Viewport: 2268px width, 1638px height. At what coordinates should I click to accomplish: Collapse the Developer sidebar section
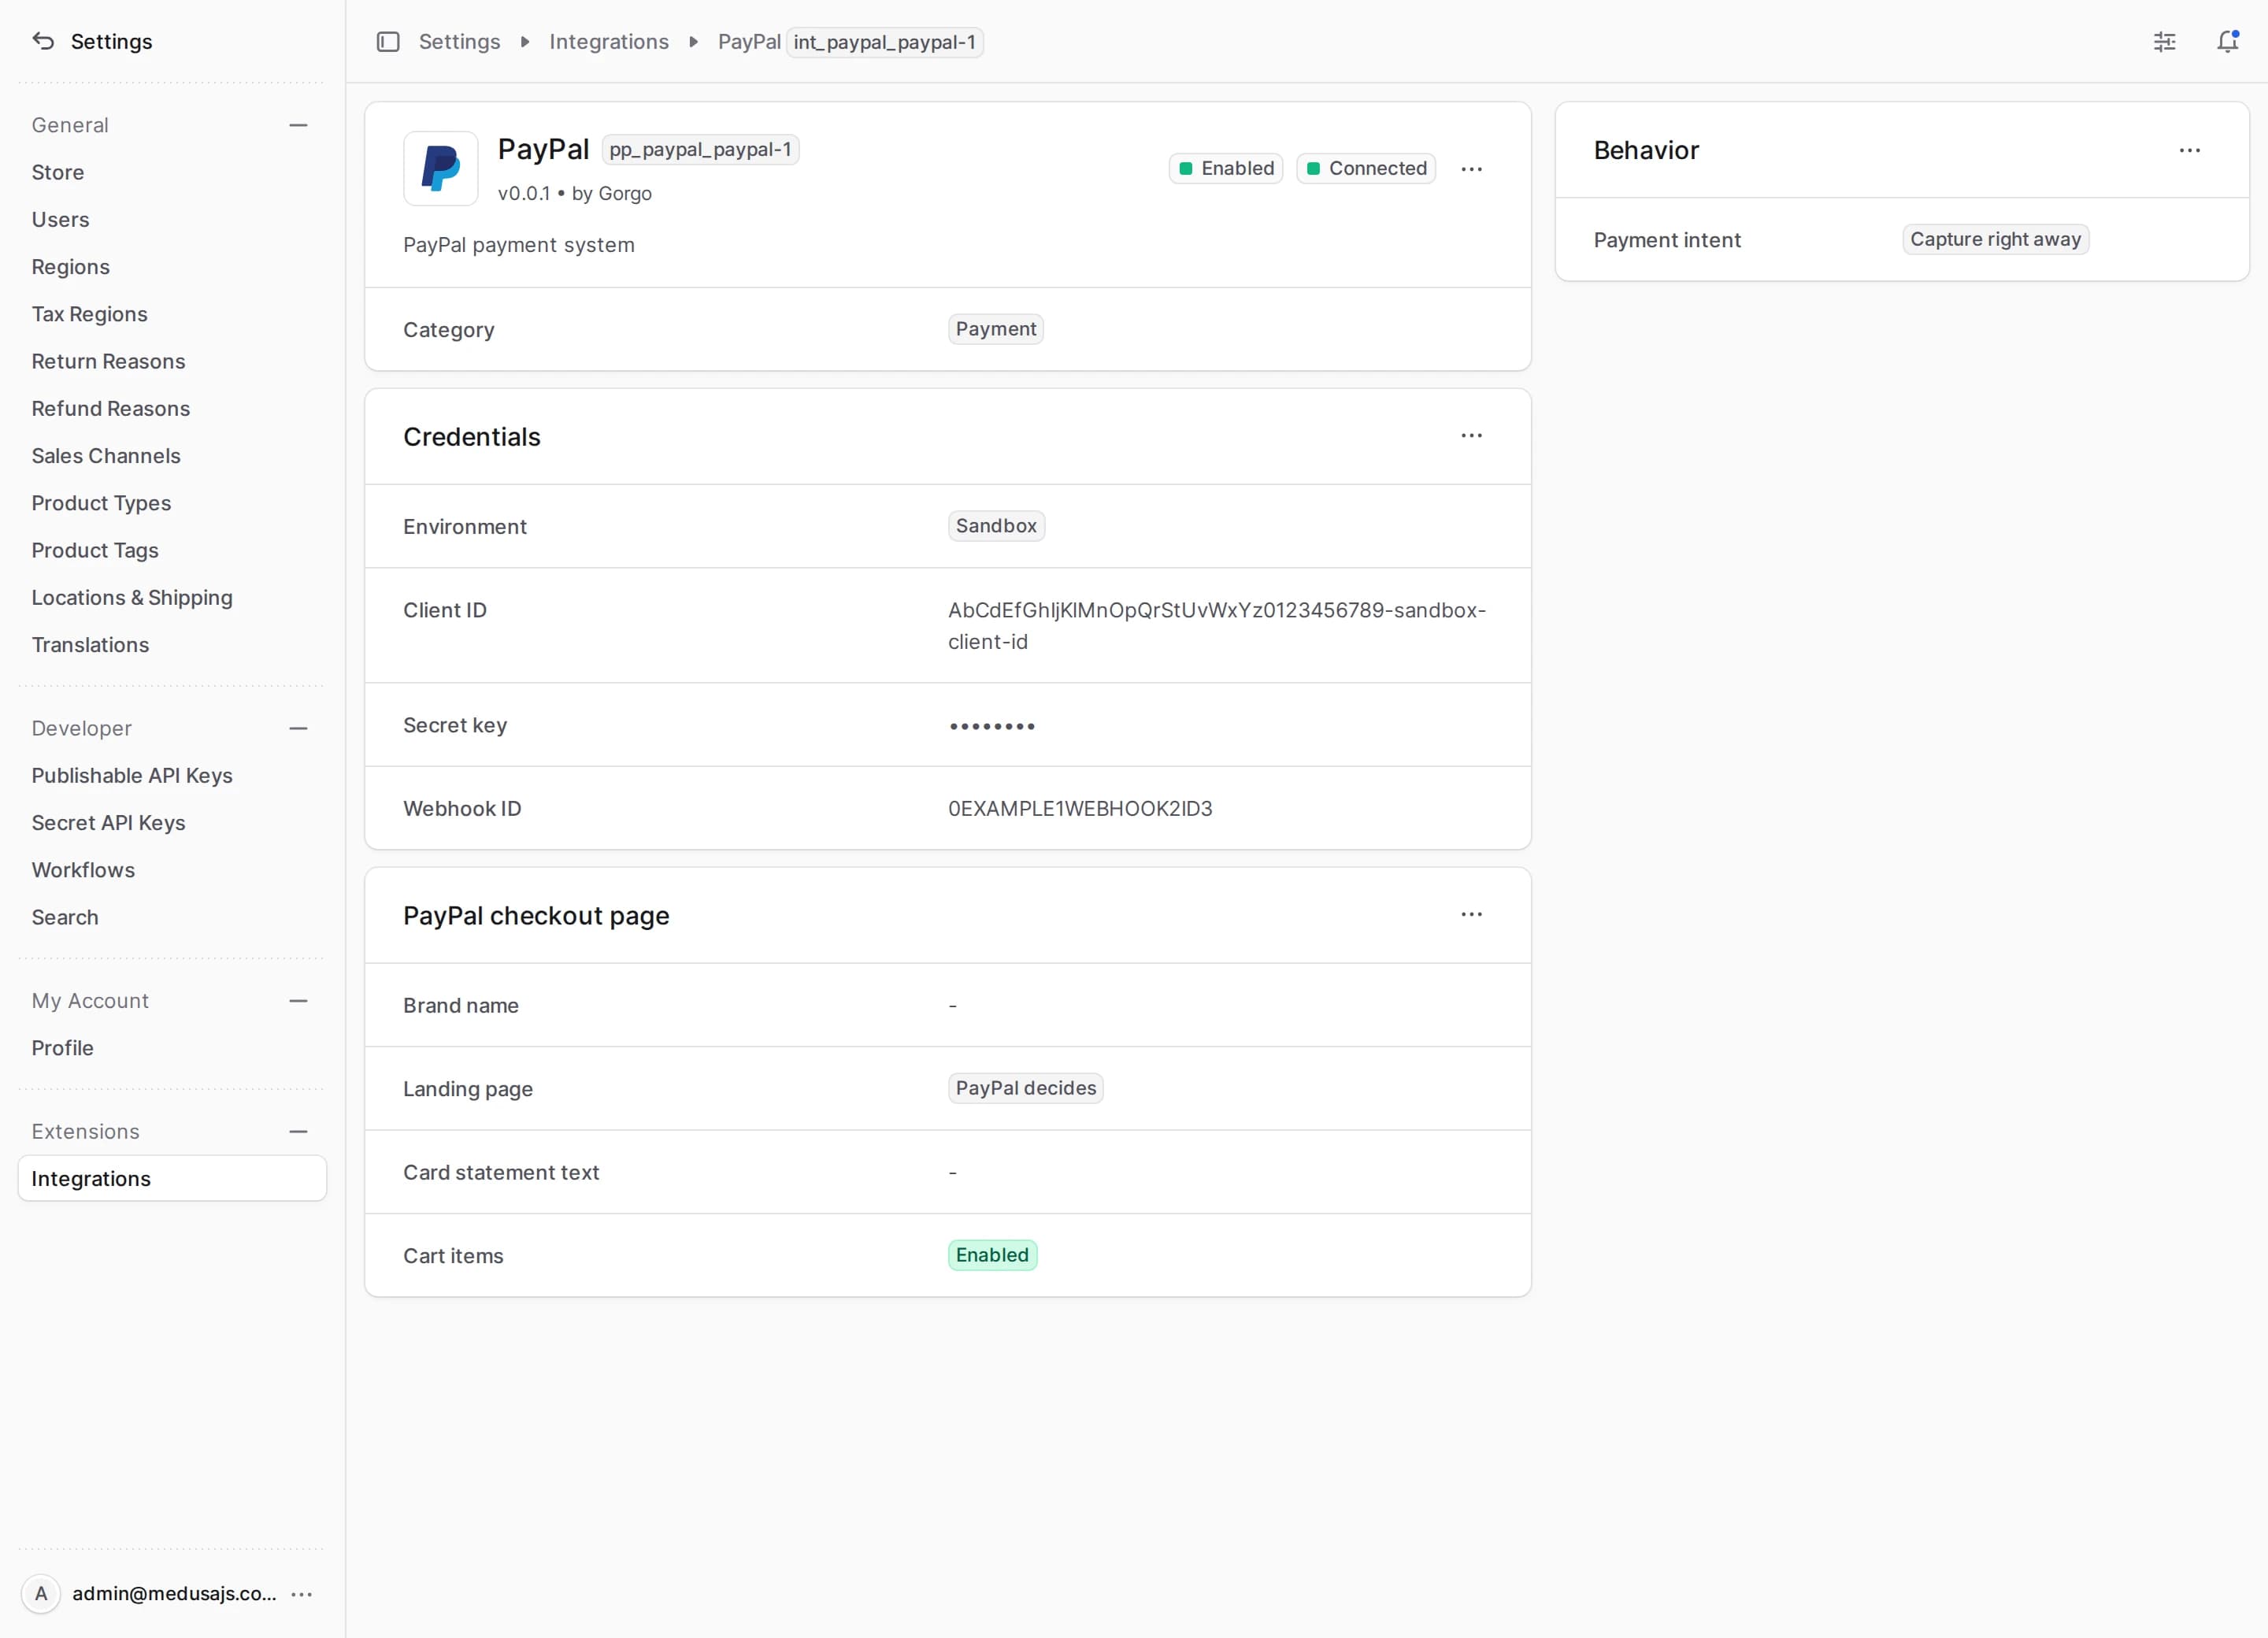point(298,729)
